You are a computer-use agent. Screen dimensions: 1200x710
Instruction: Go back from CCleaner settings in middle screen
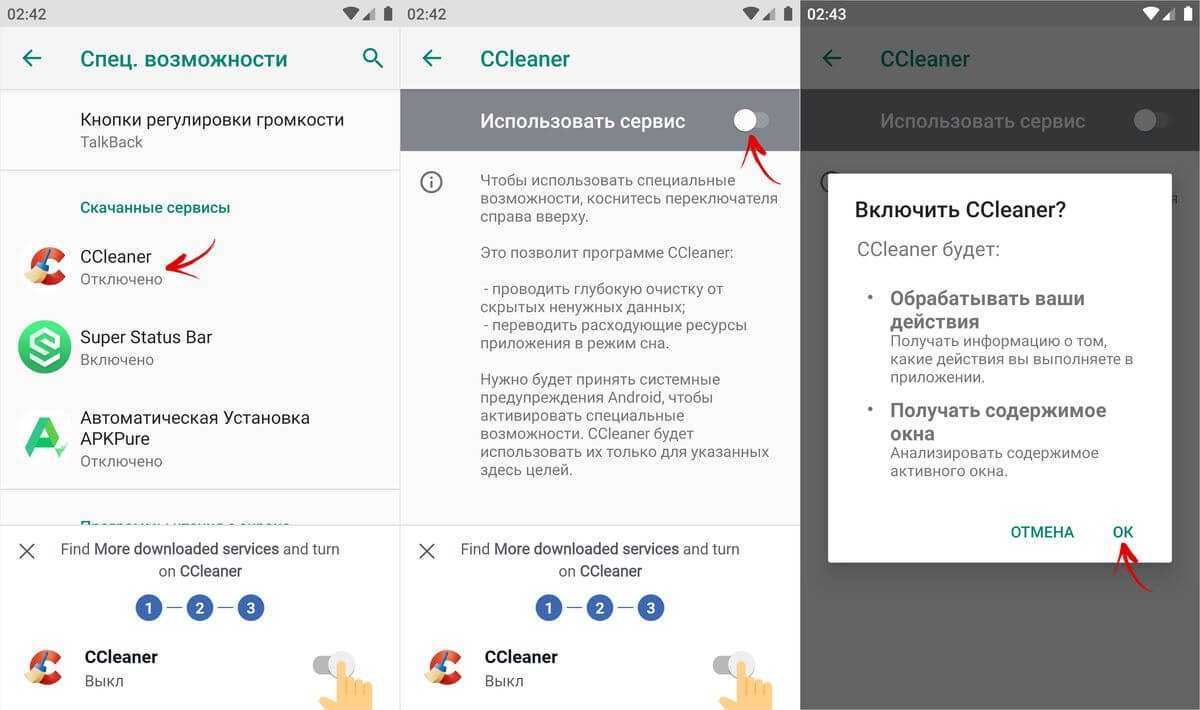point(432,59)
